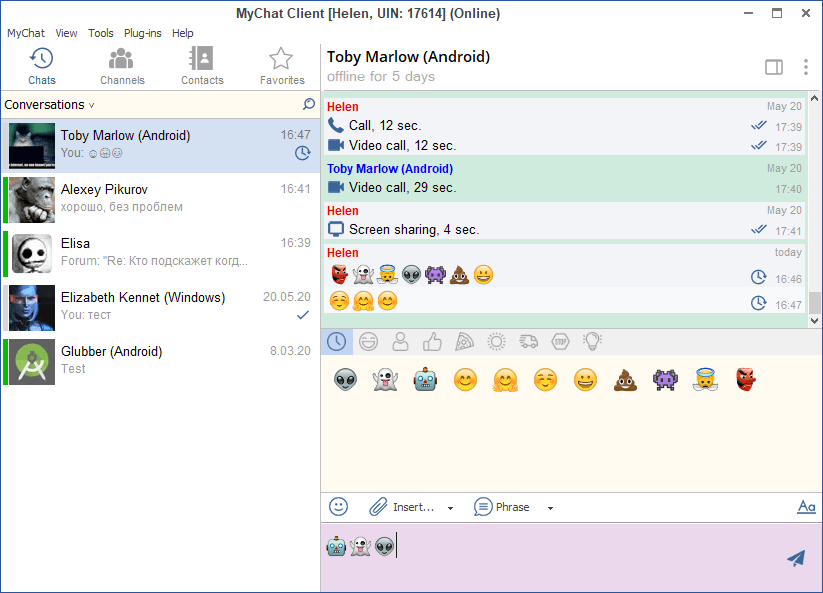Click Alexey Pikurov's monkey avatar

[x=31, y=200]
